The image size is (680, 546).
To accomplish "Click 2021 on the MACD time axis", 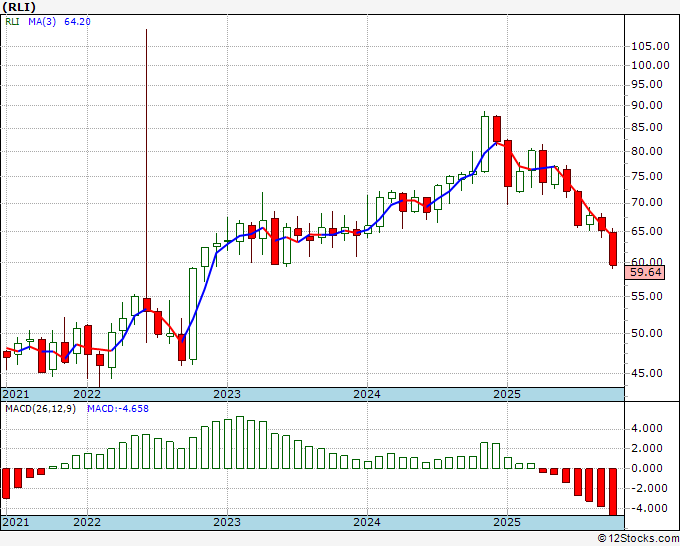I will [16, 522].
